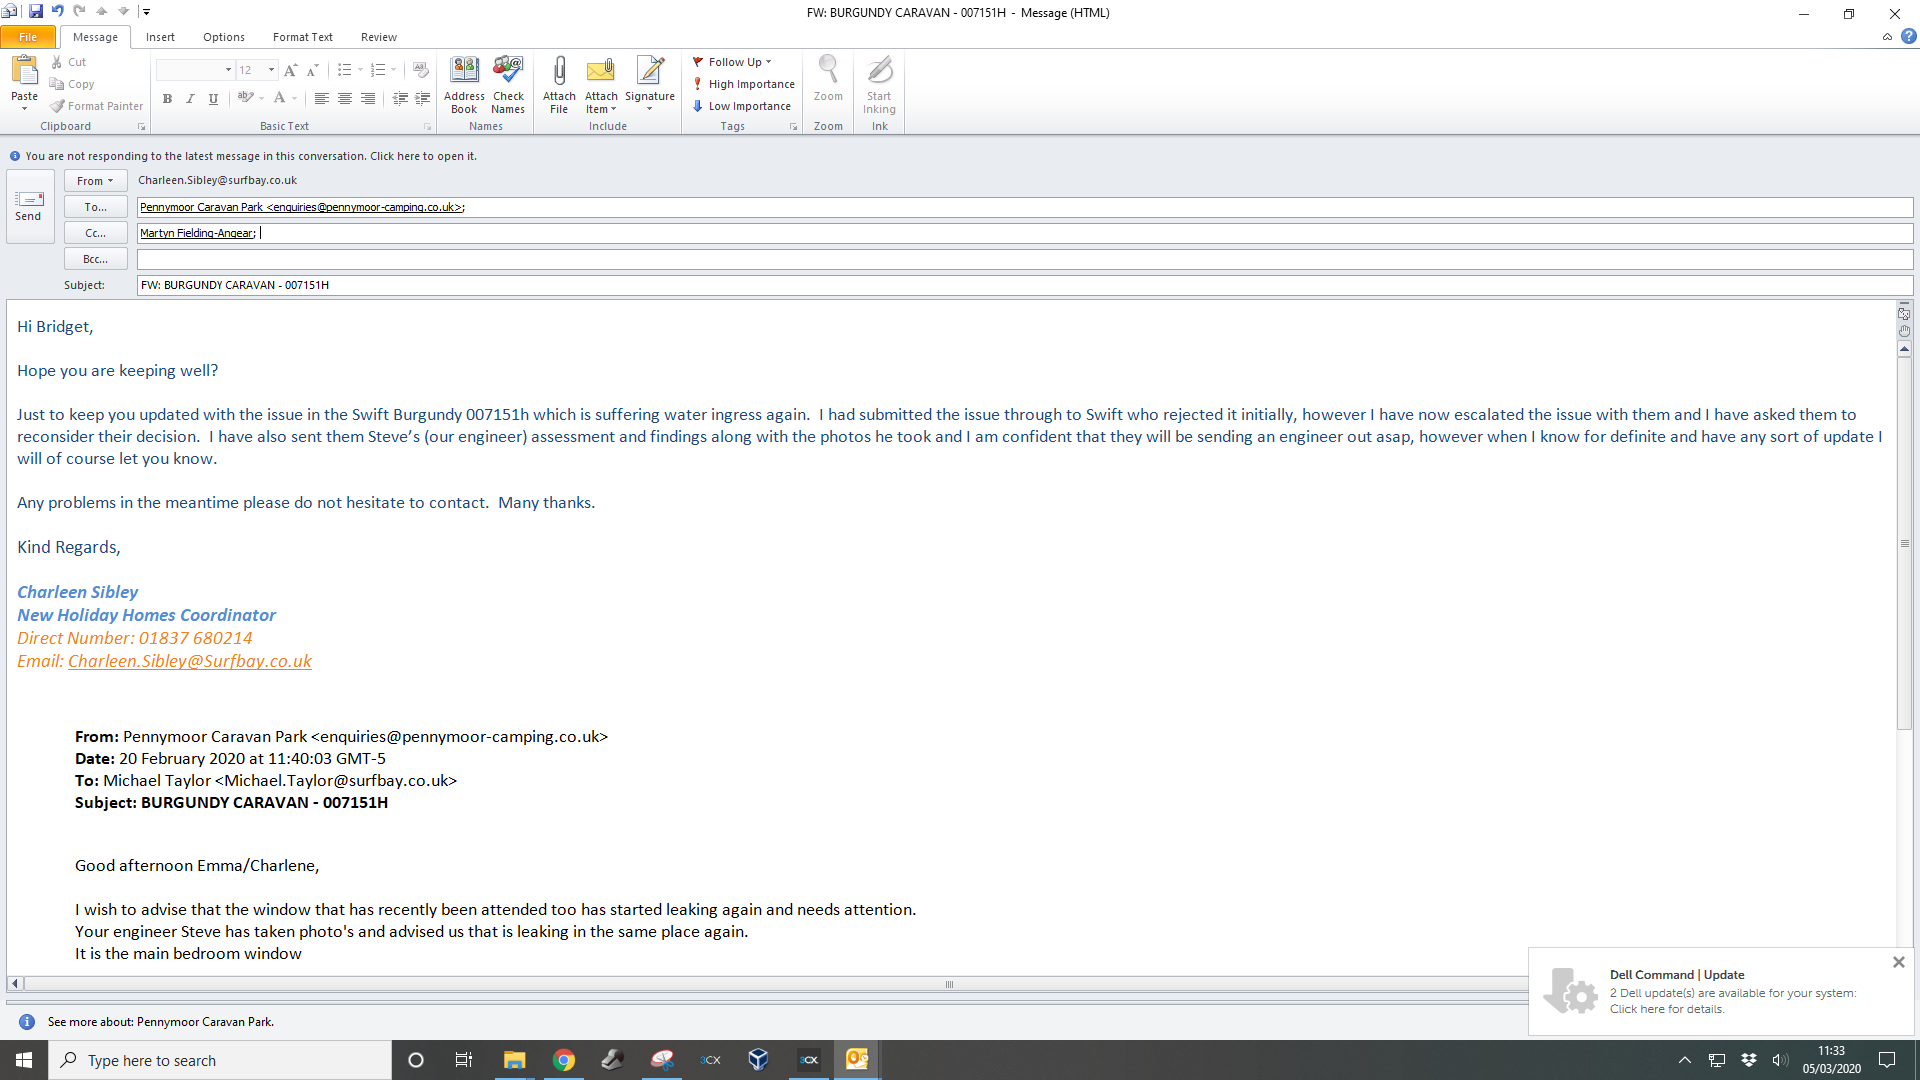Open the font color dropdown arrow
The height and width of the screenshot is (1080, 1920).
(295, 98)
